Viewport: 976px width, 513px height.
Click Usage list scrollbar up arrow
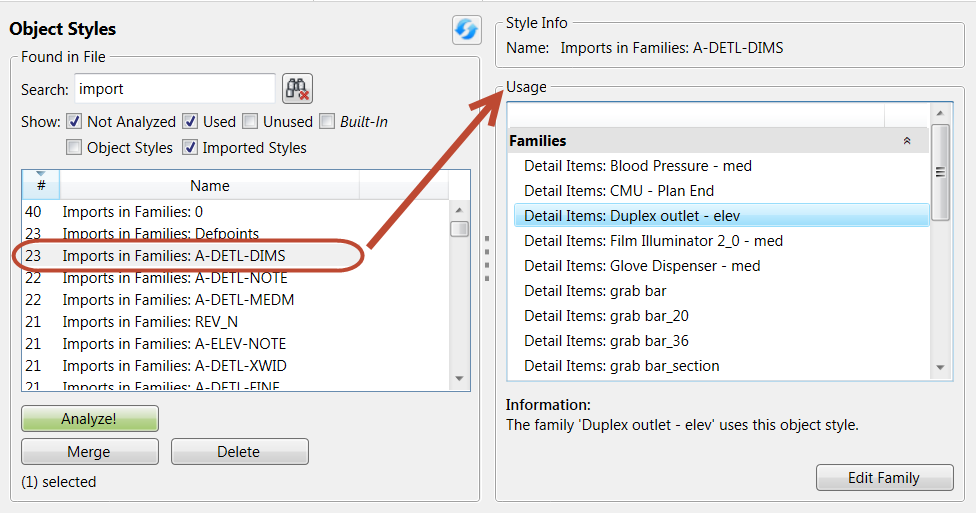click(x=940, y=113)
